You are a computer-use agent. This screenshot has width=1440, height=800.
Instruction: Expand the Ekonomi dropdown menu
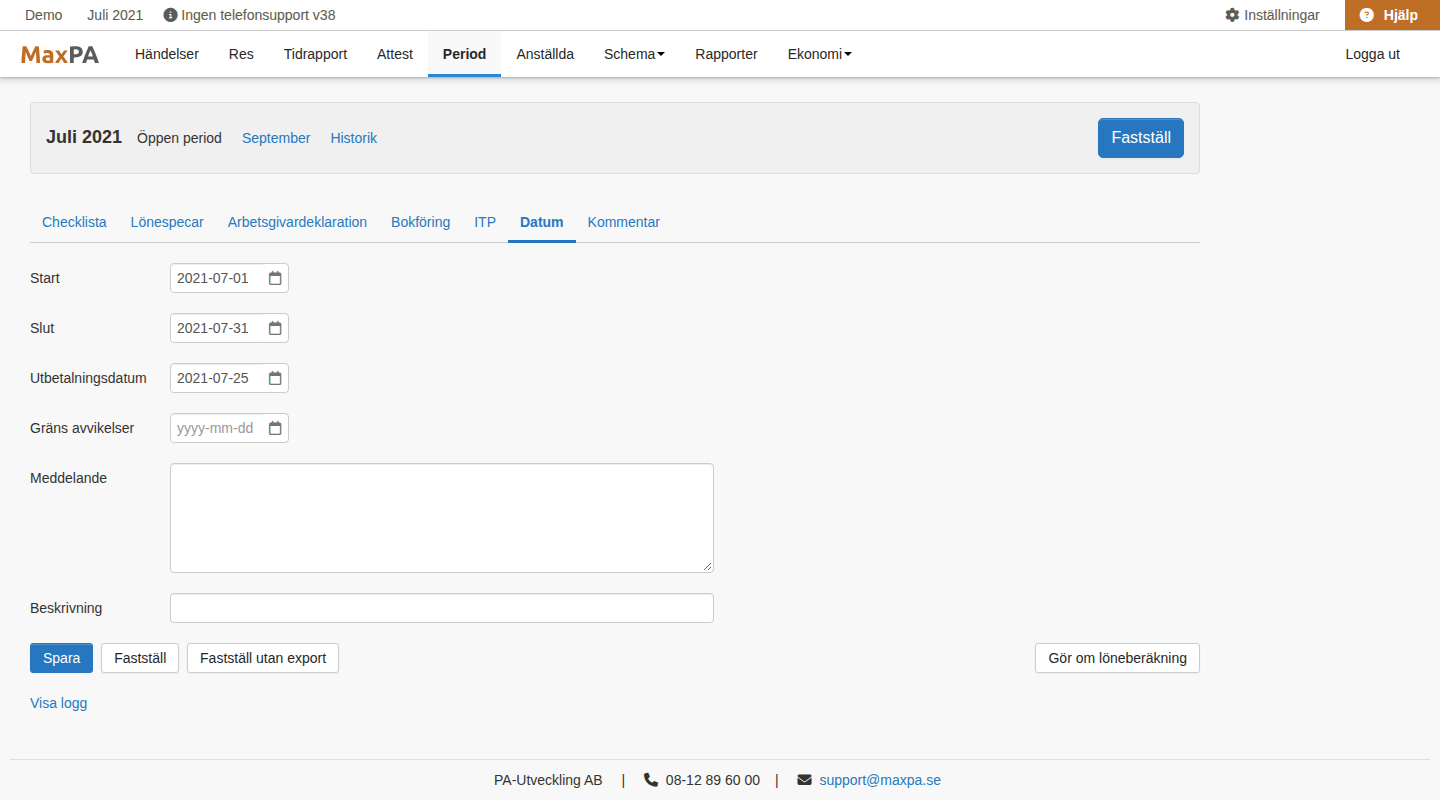pyautogui.click(x=820, y=54)
